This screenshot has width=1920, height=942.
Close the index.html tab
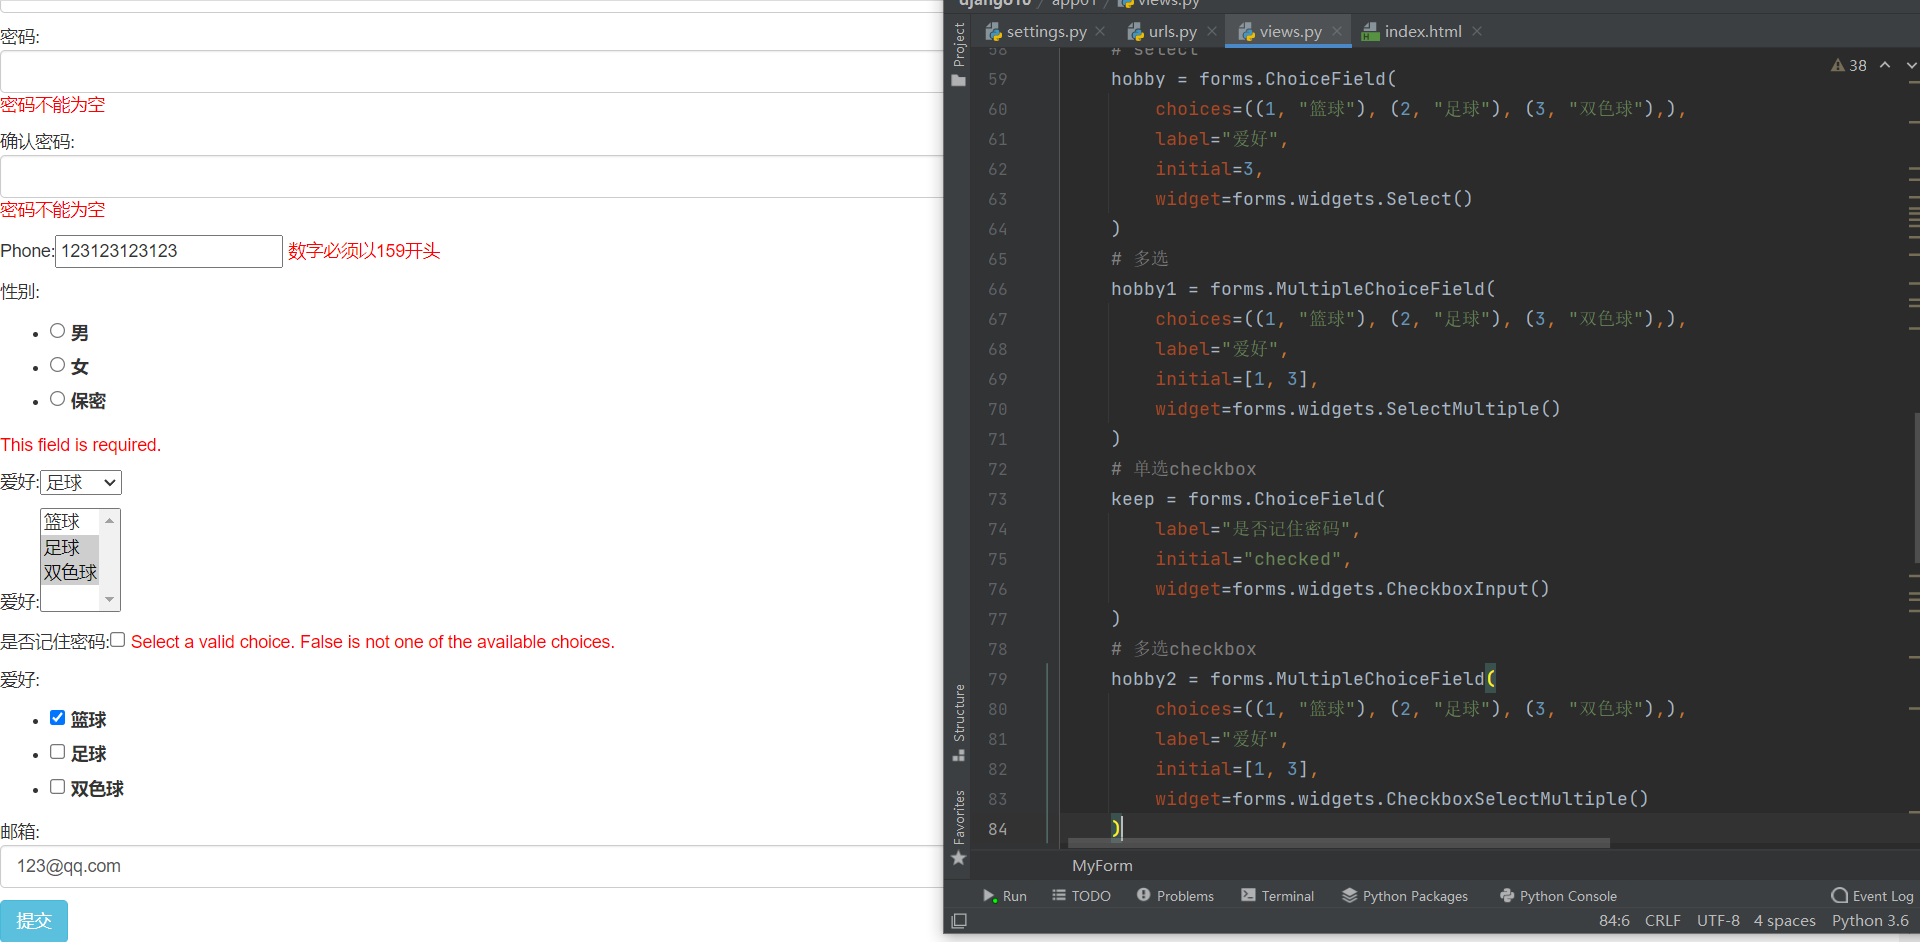click(x=1477, y=32)
